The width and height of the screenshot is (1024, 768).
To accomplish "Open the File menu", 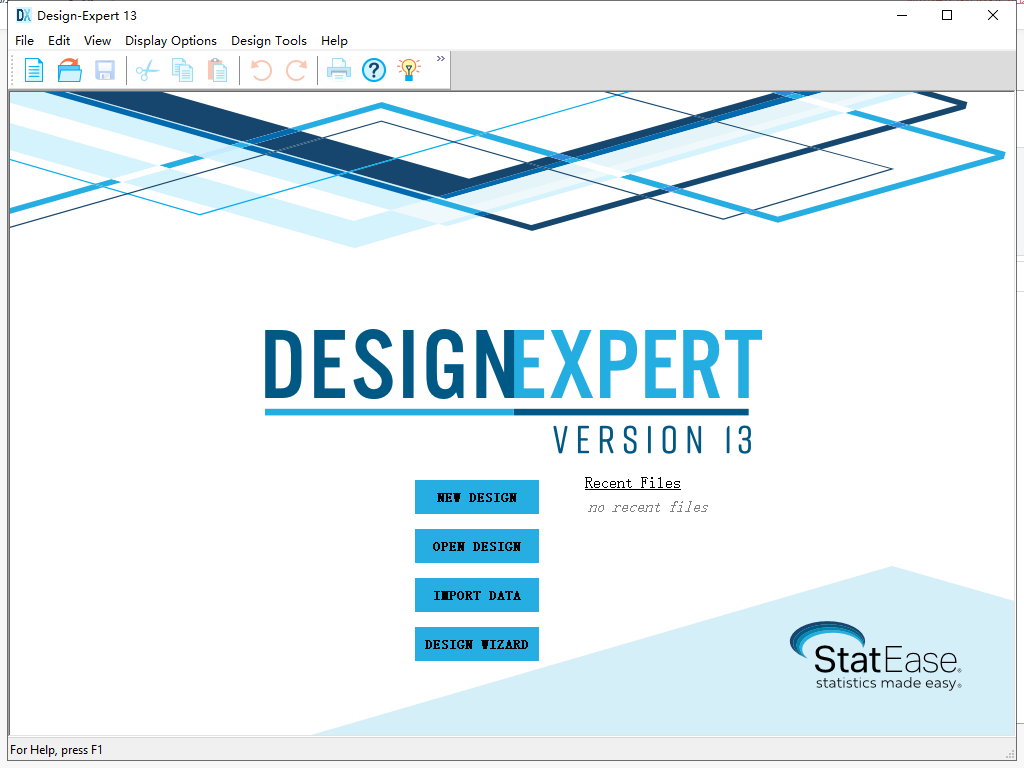I will [24, 40].
